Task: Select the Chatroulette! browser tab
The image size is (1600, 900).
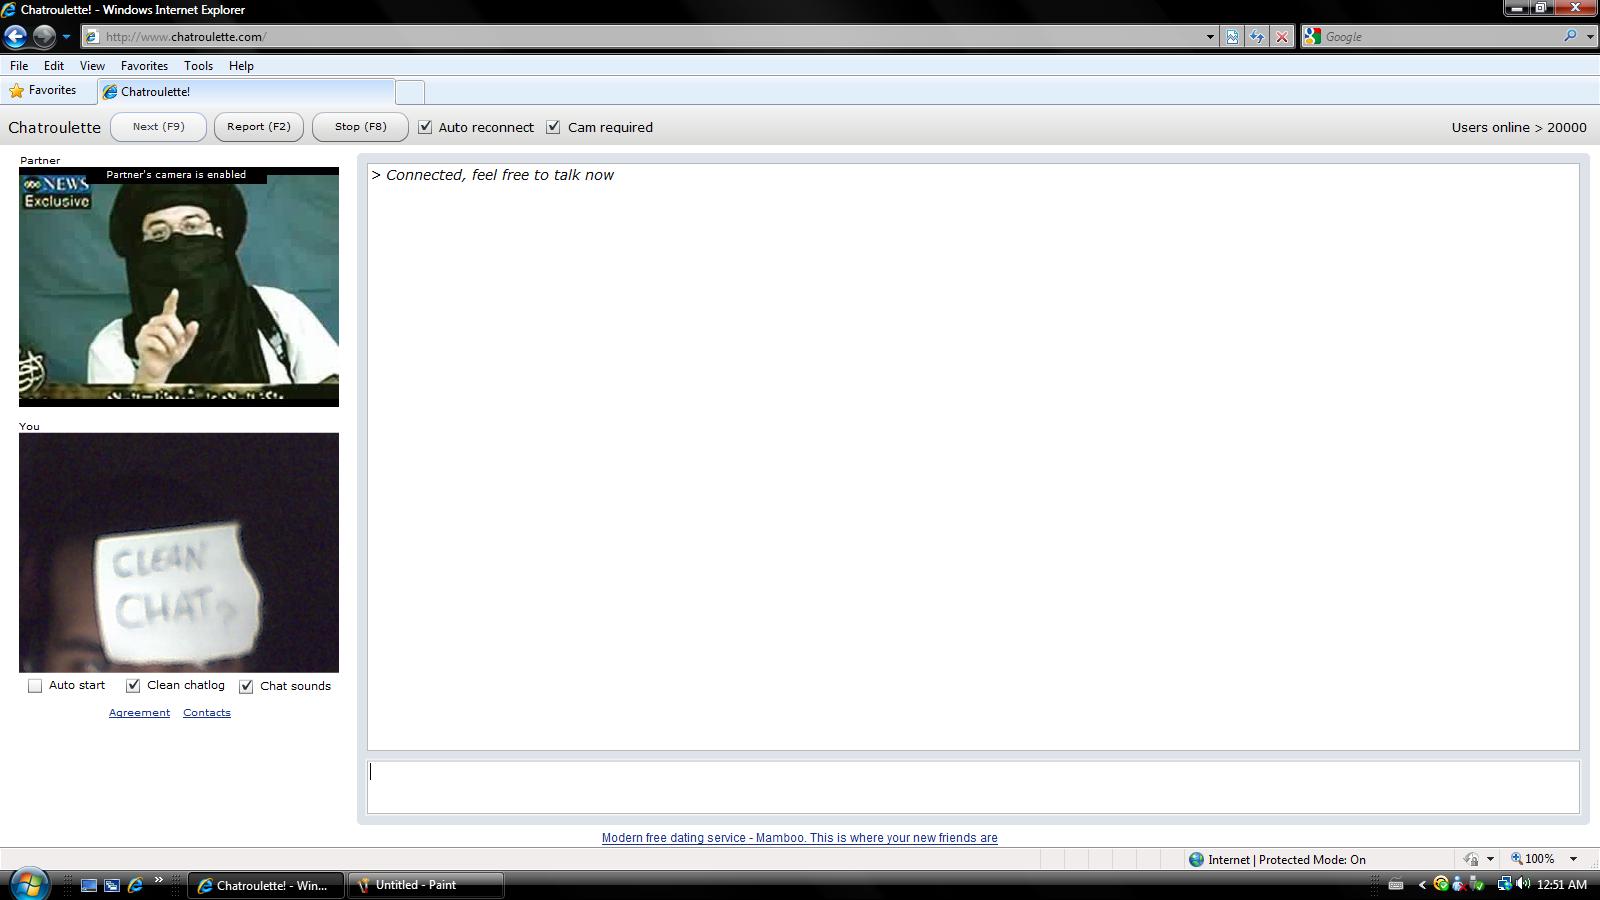Action: coord(246,92)
